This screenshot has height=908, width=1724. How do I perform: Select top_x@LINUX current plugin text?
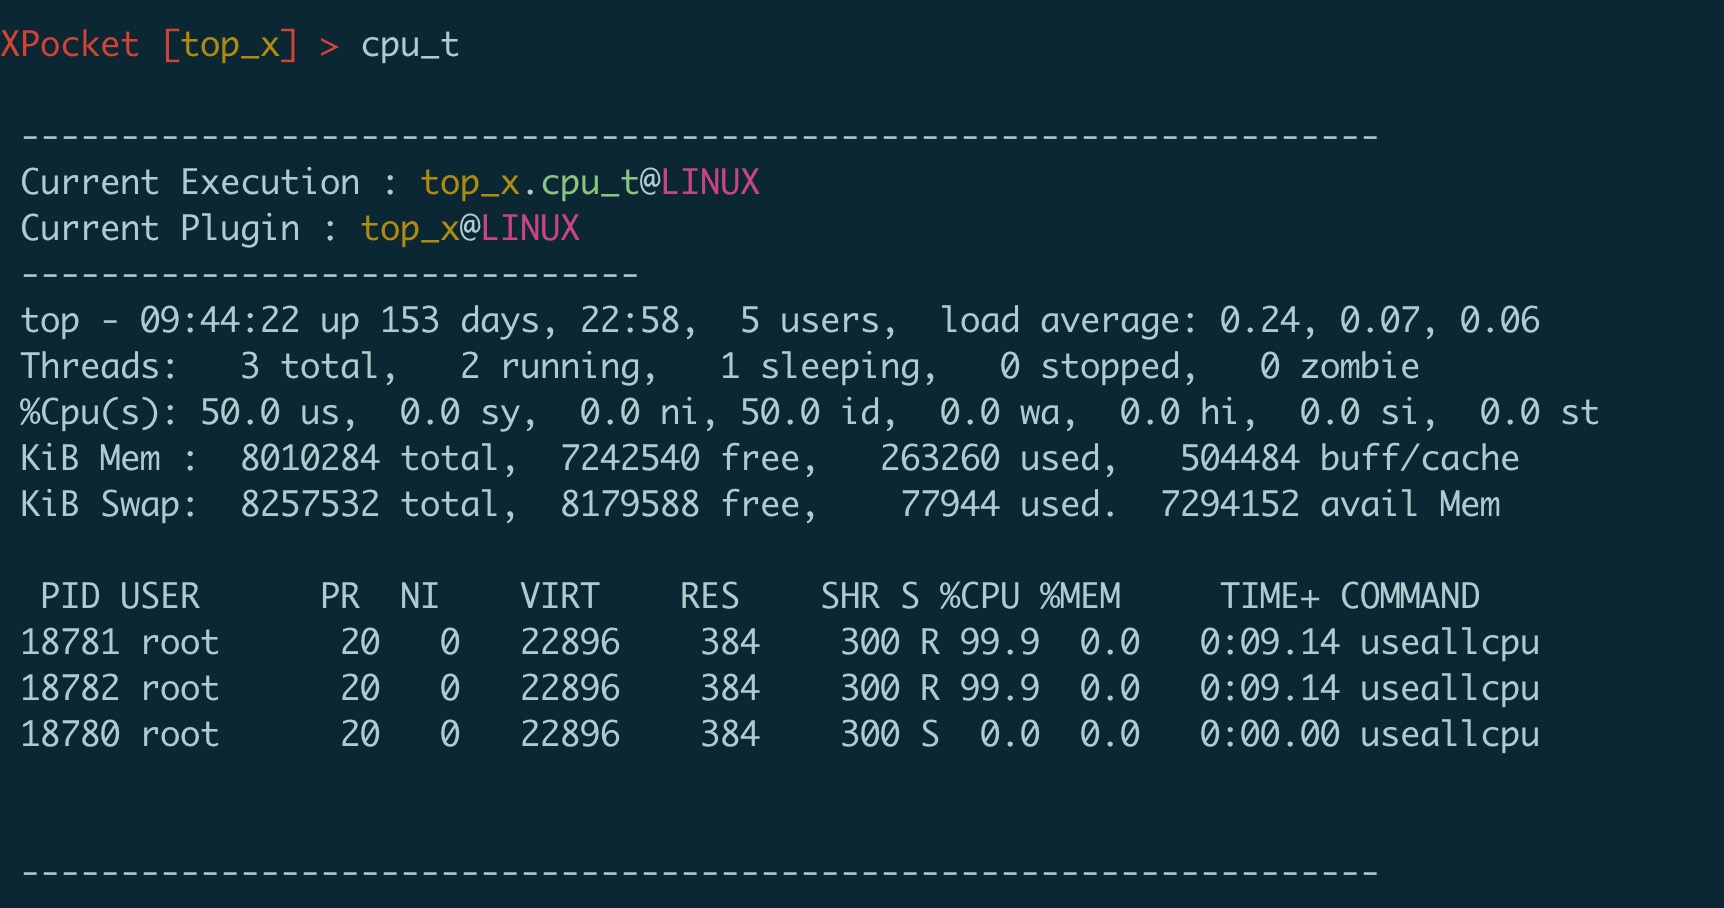click(470, 229)
